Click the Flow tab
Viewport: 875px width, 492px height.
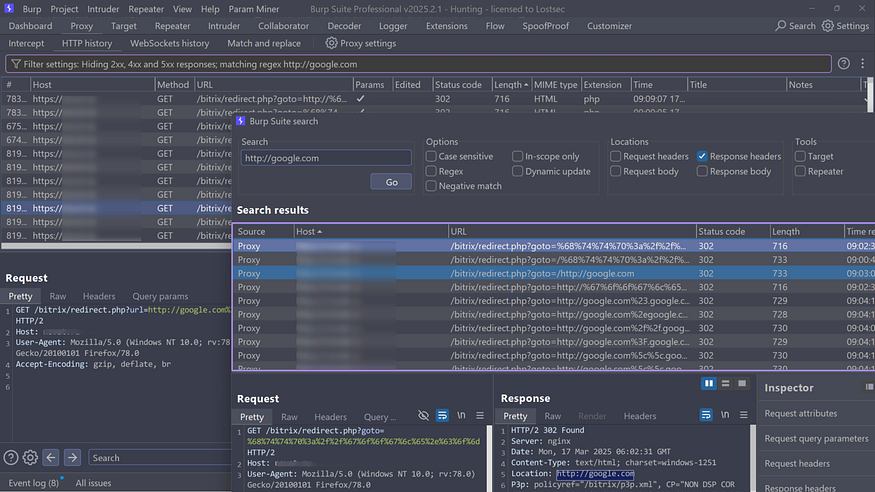(x=495, y=26)
